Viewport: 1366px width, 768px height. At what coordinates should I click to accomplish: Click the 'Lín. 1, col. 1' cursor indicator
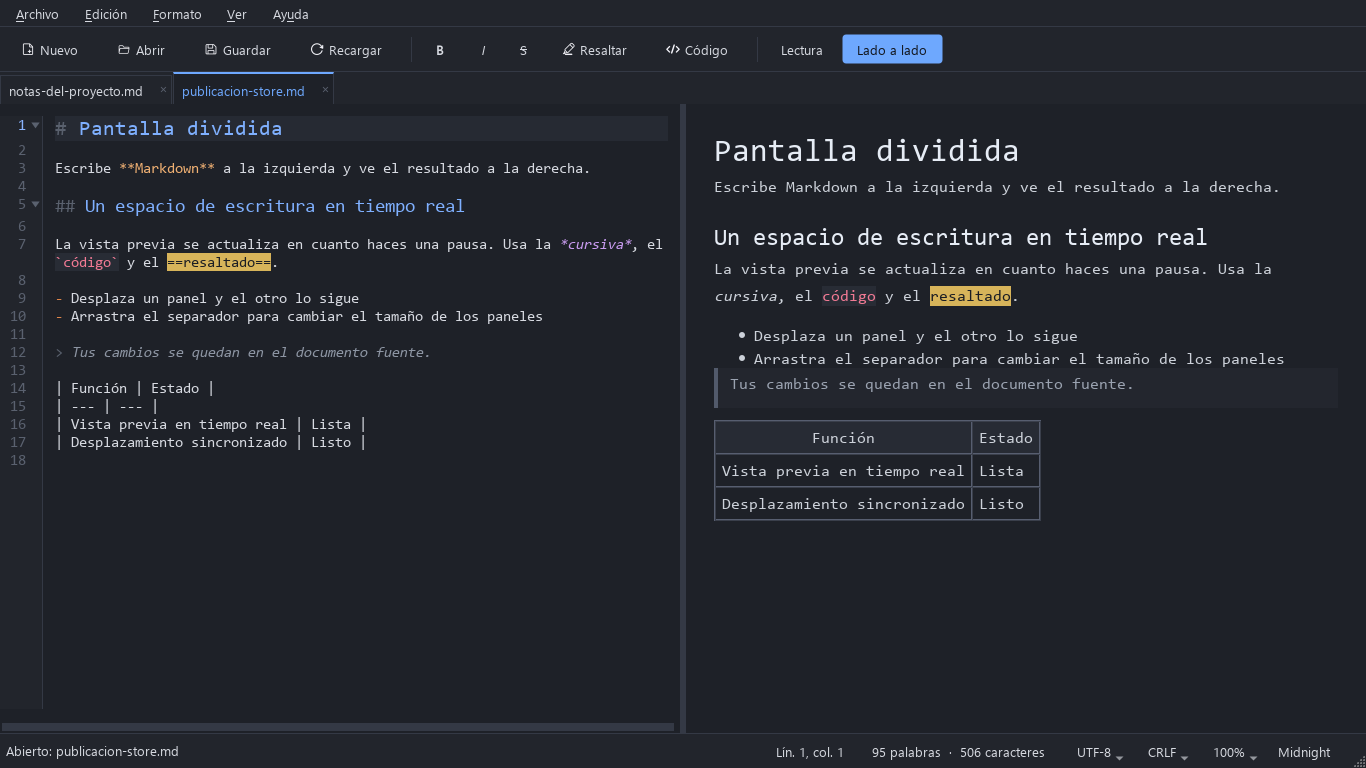click(x=809, y=752)
